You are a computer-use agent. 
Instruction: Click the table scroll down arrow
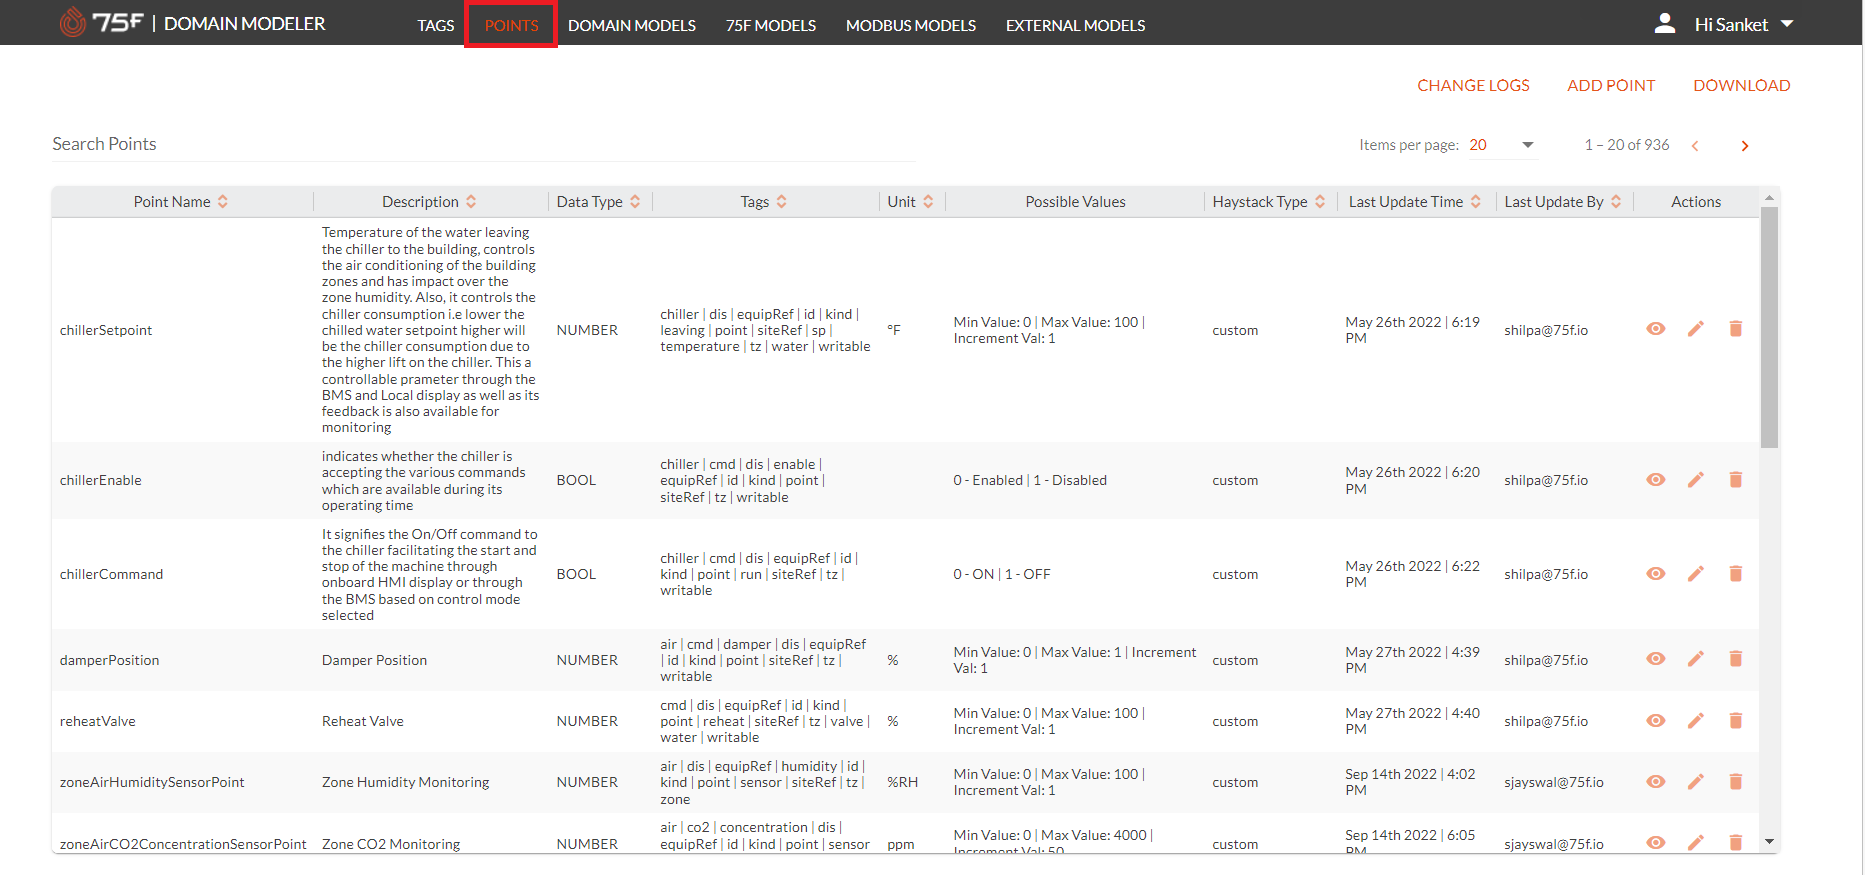[x=1769, y=842]
